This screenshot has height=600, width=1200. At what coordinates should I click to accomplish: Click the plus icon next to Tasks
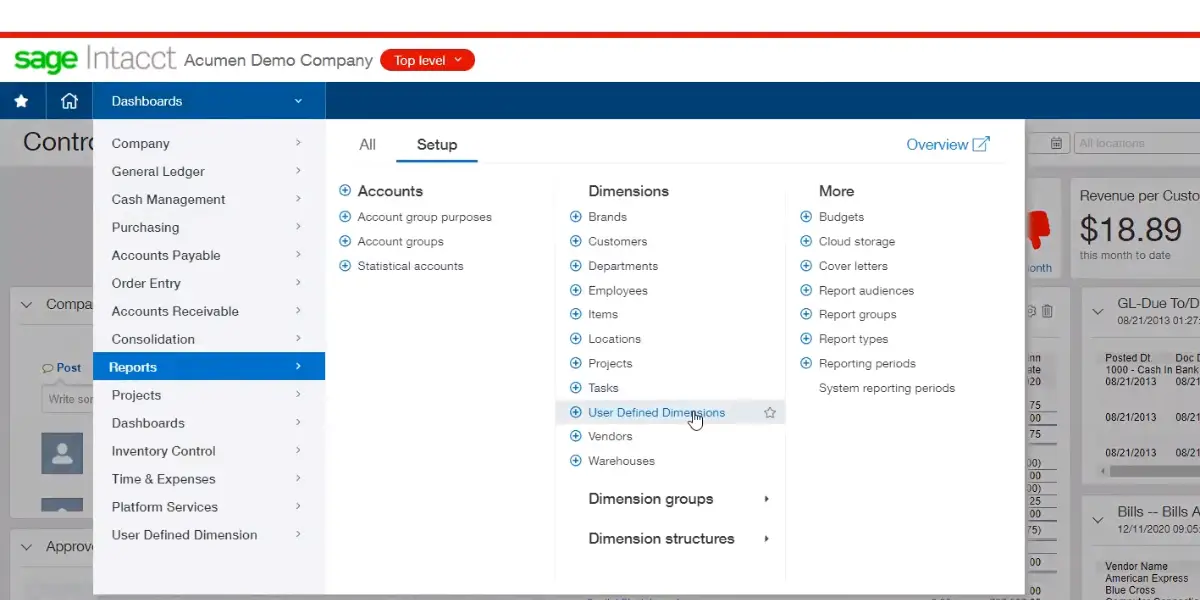pyautogui.click(x=575, y=388)
